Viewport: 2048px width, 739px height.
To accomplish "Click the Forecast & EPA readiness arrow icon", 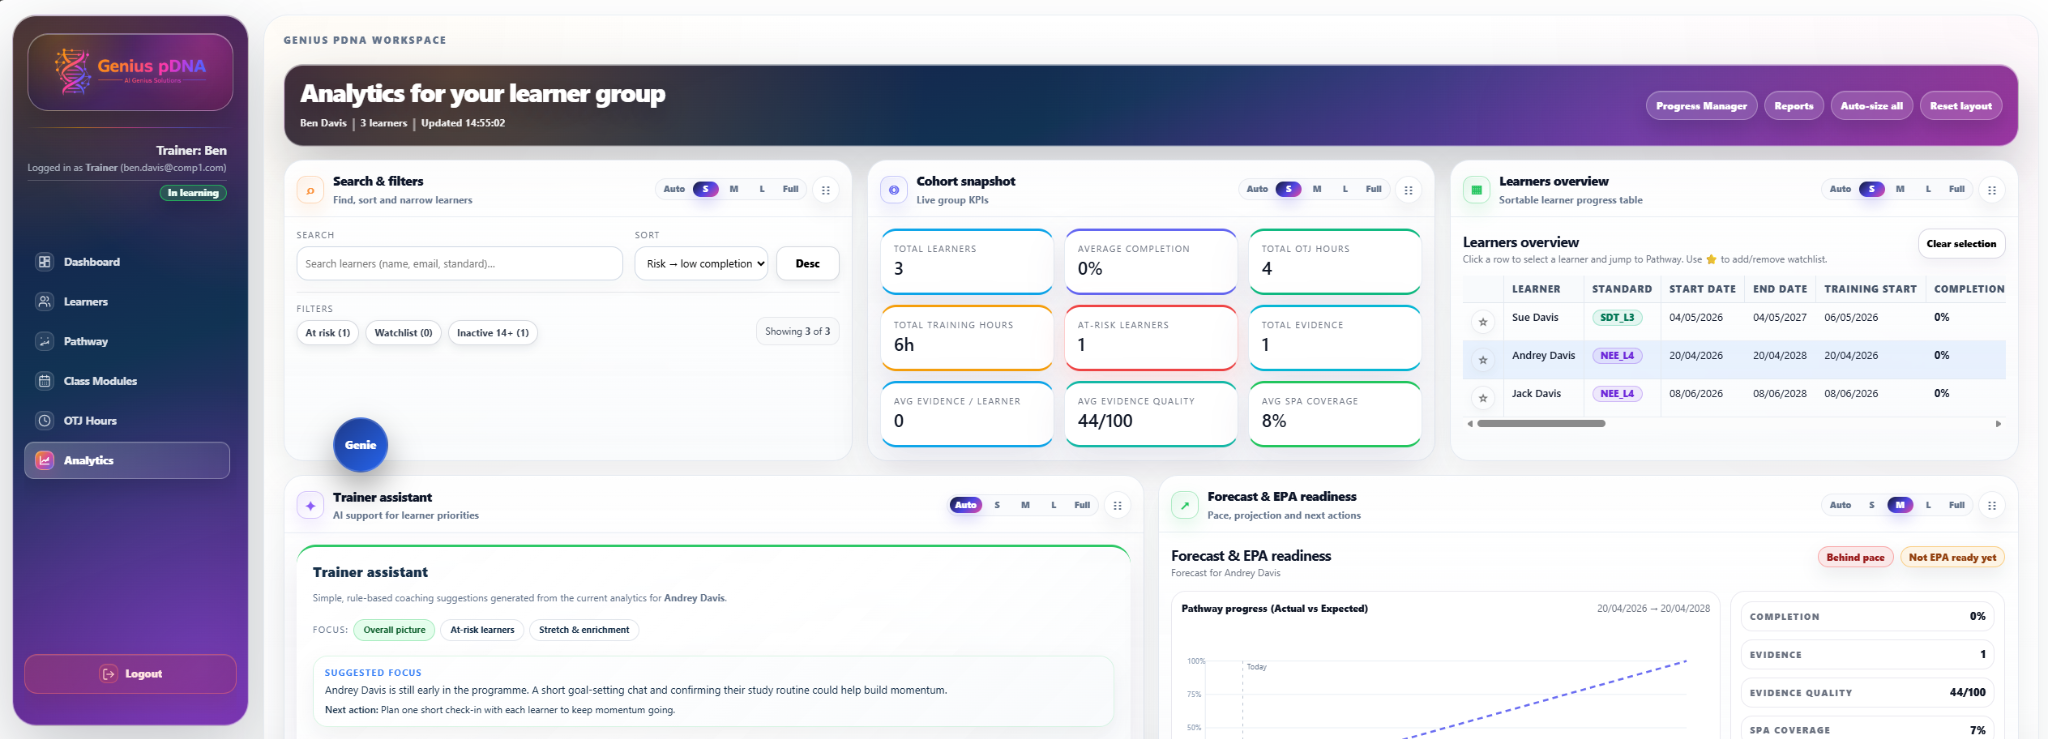I will tap(1184, 506).
